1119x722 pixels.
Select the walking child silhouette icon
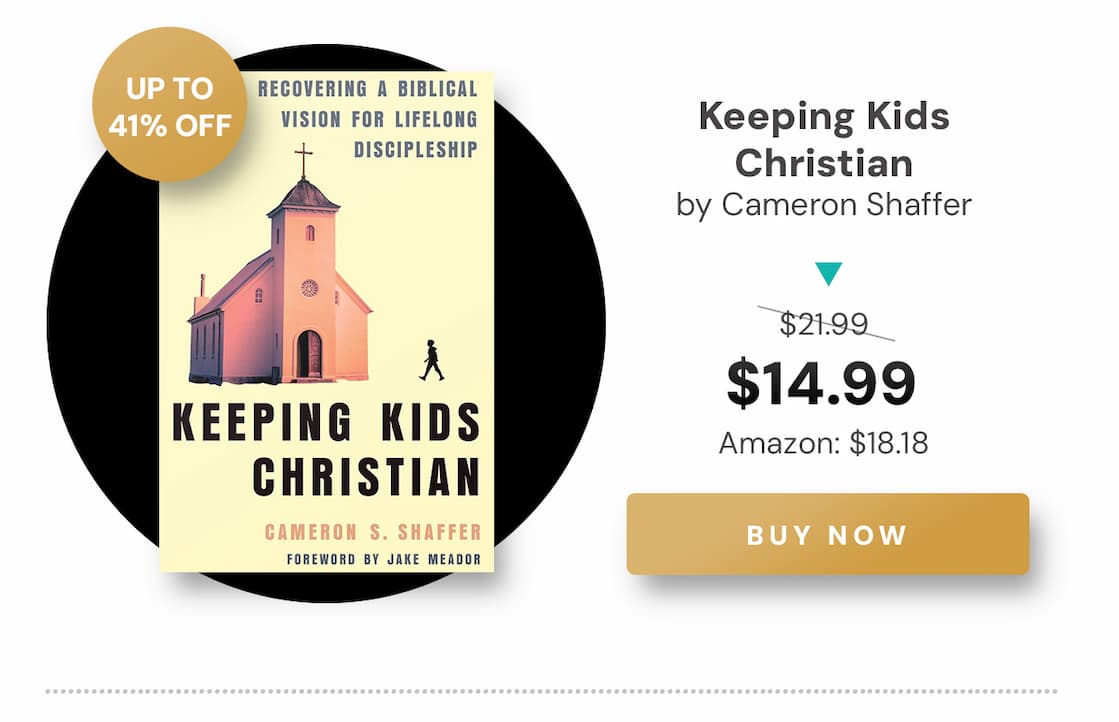[x=433, y=359]
